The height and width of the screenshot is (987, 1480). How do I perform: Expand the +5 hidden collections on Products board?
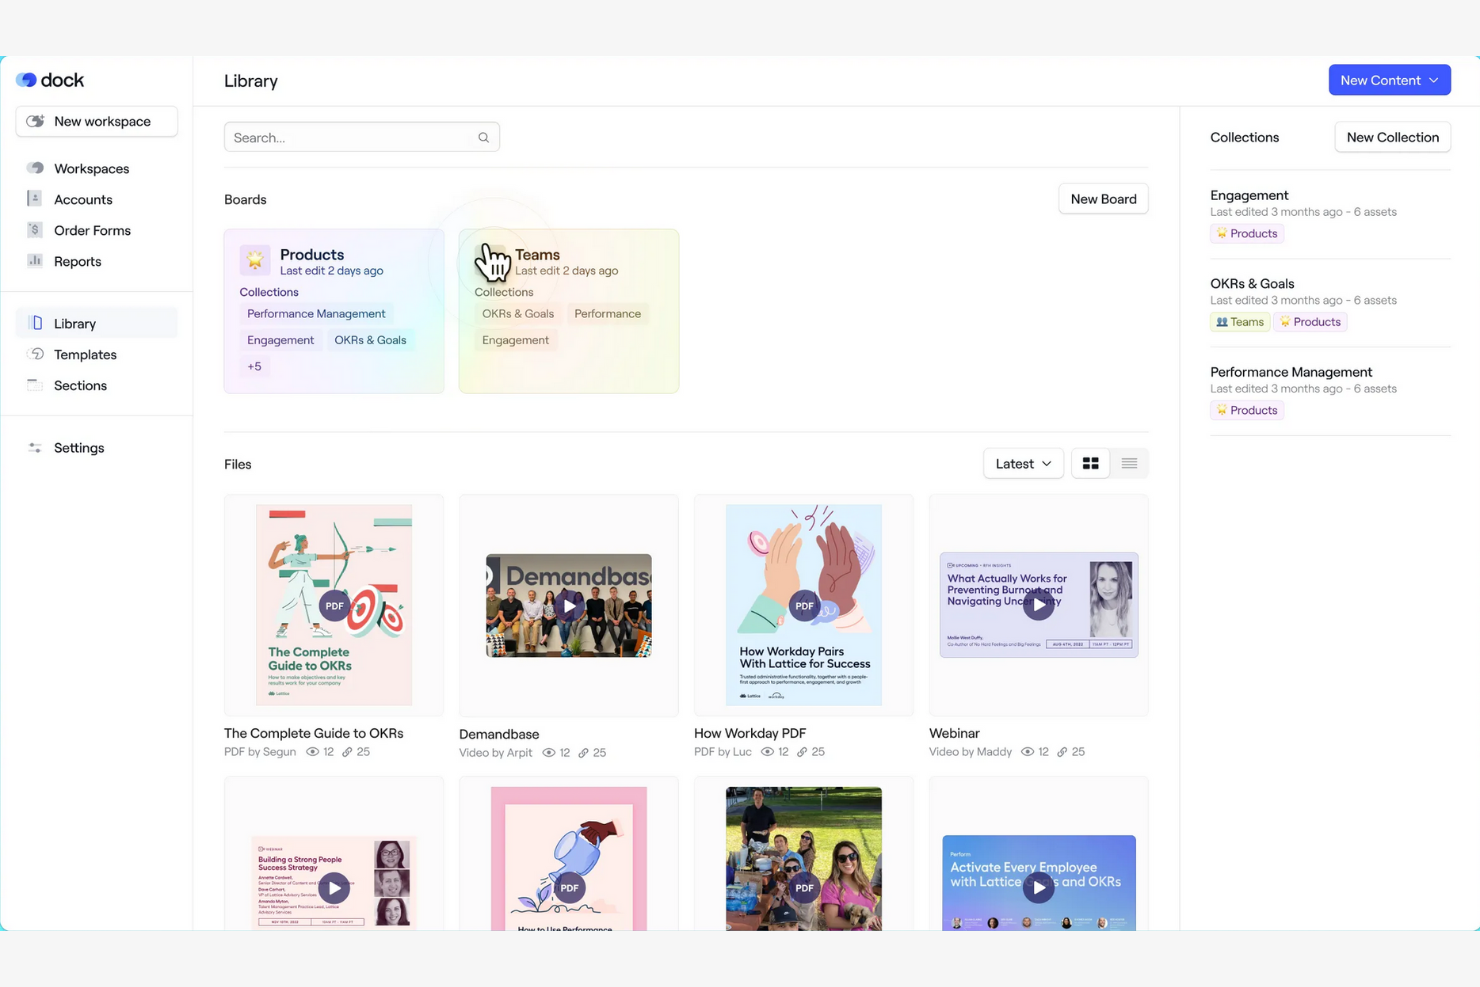pos(255,366)
